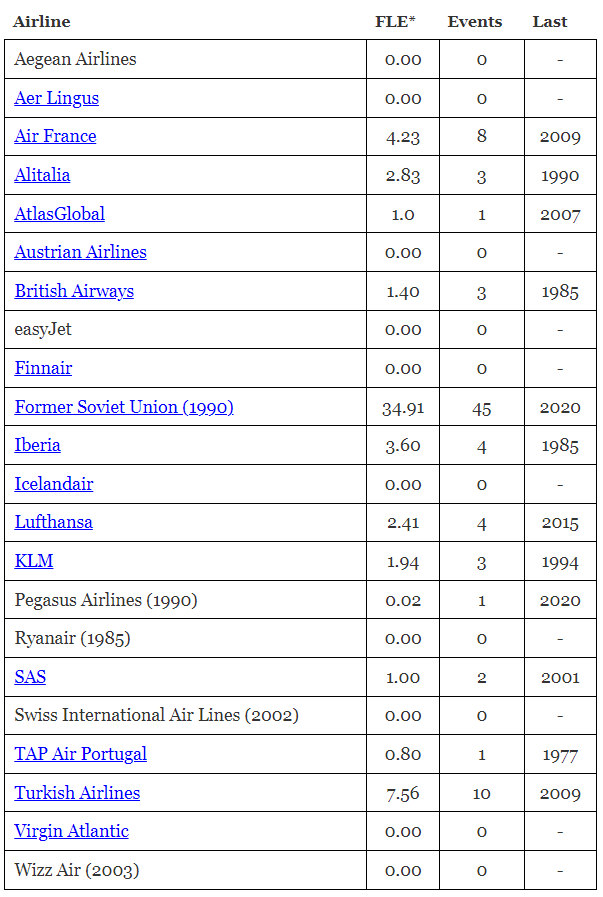
Task: Visit the Virgin Atlantic link
Action: pyautogui.click(x=71, y=831)
